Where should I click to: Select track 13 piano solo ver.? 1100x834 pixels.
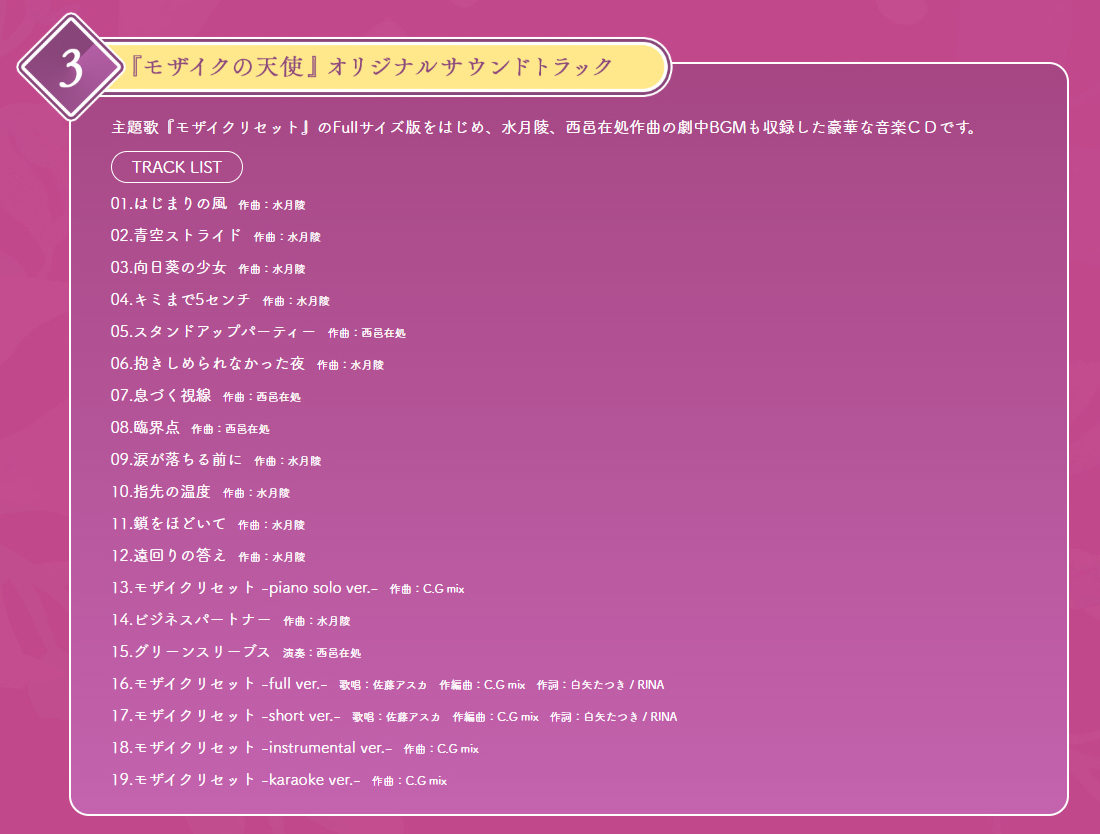coord(244,588)
